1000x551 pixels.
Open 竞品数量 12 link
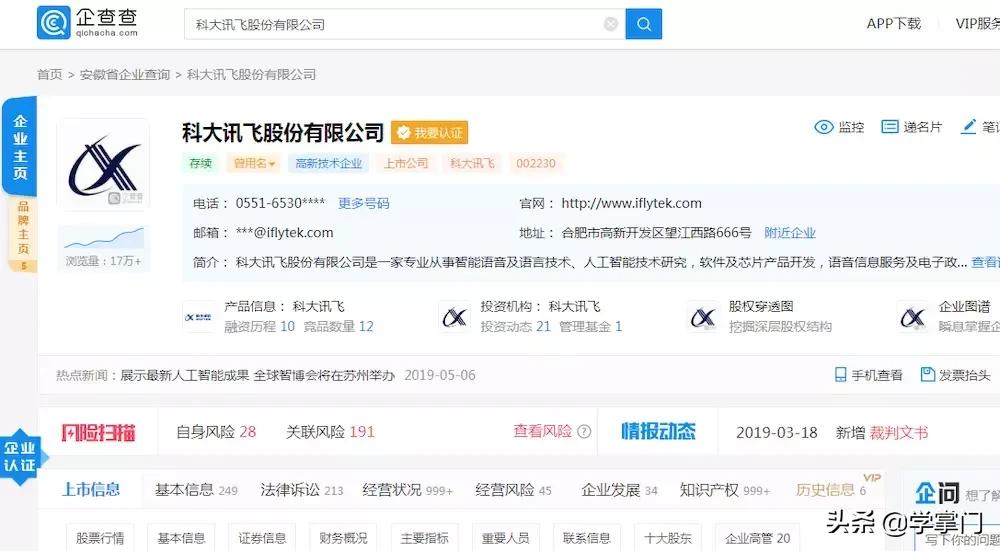pos(338,327)
